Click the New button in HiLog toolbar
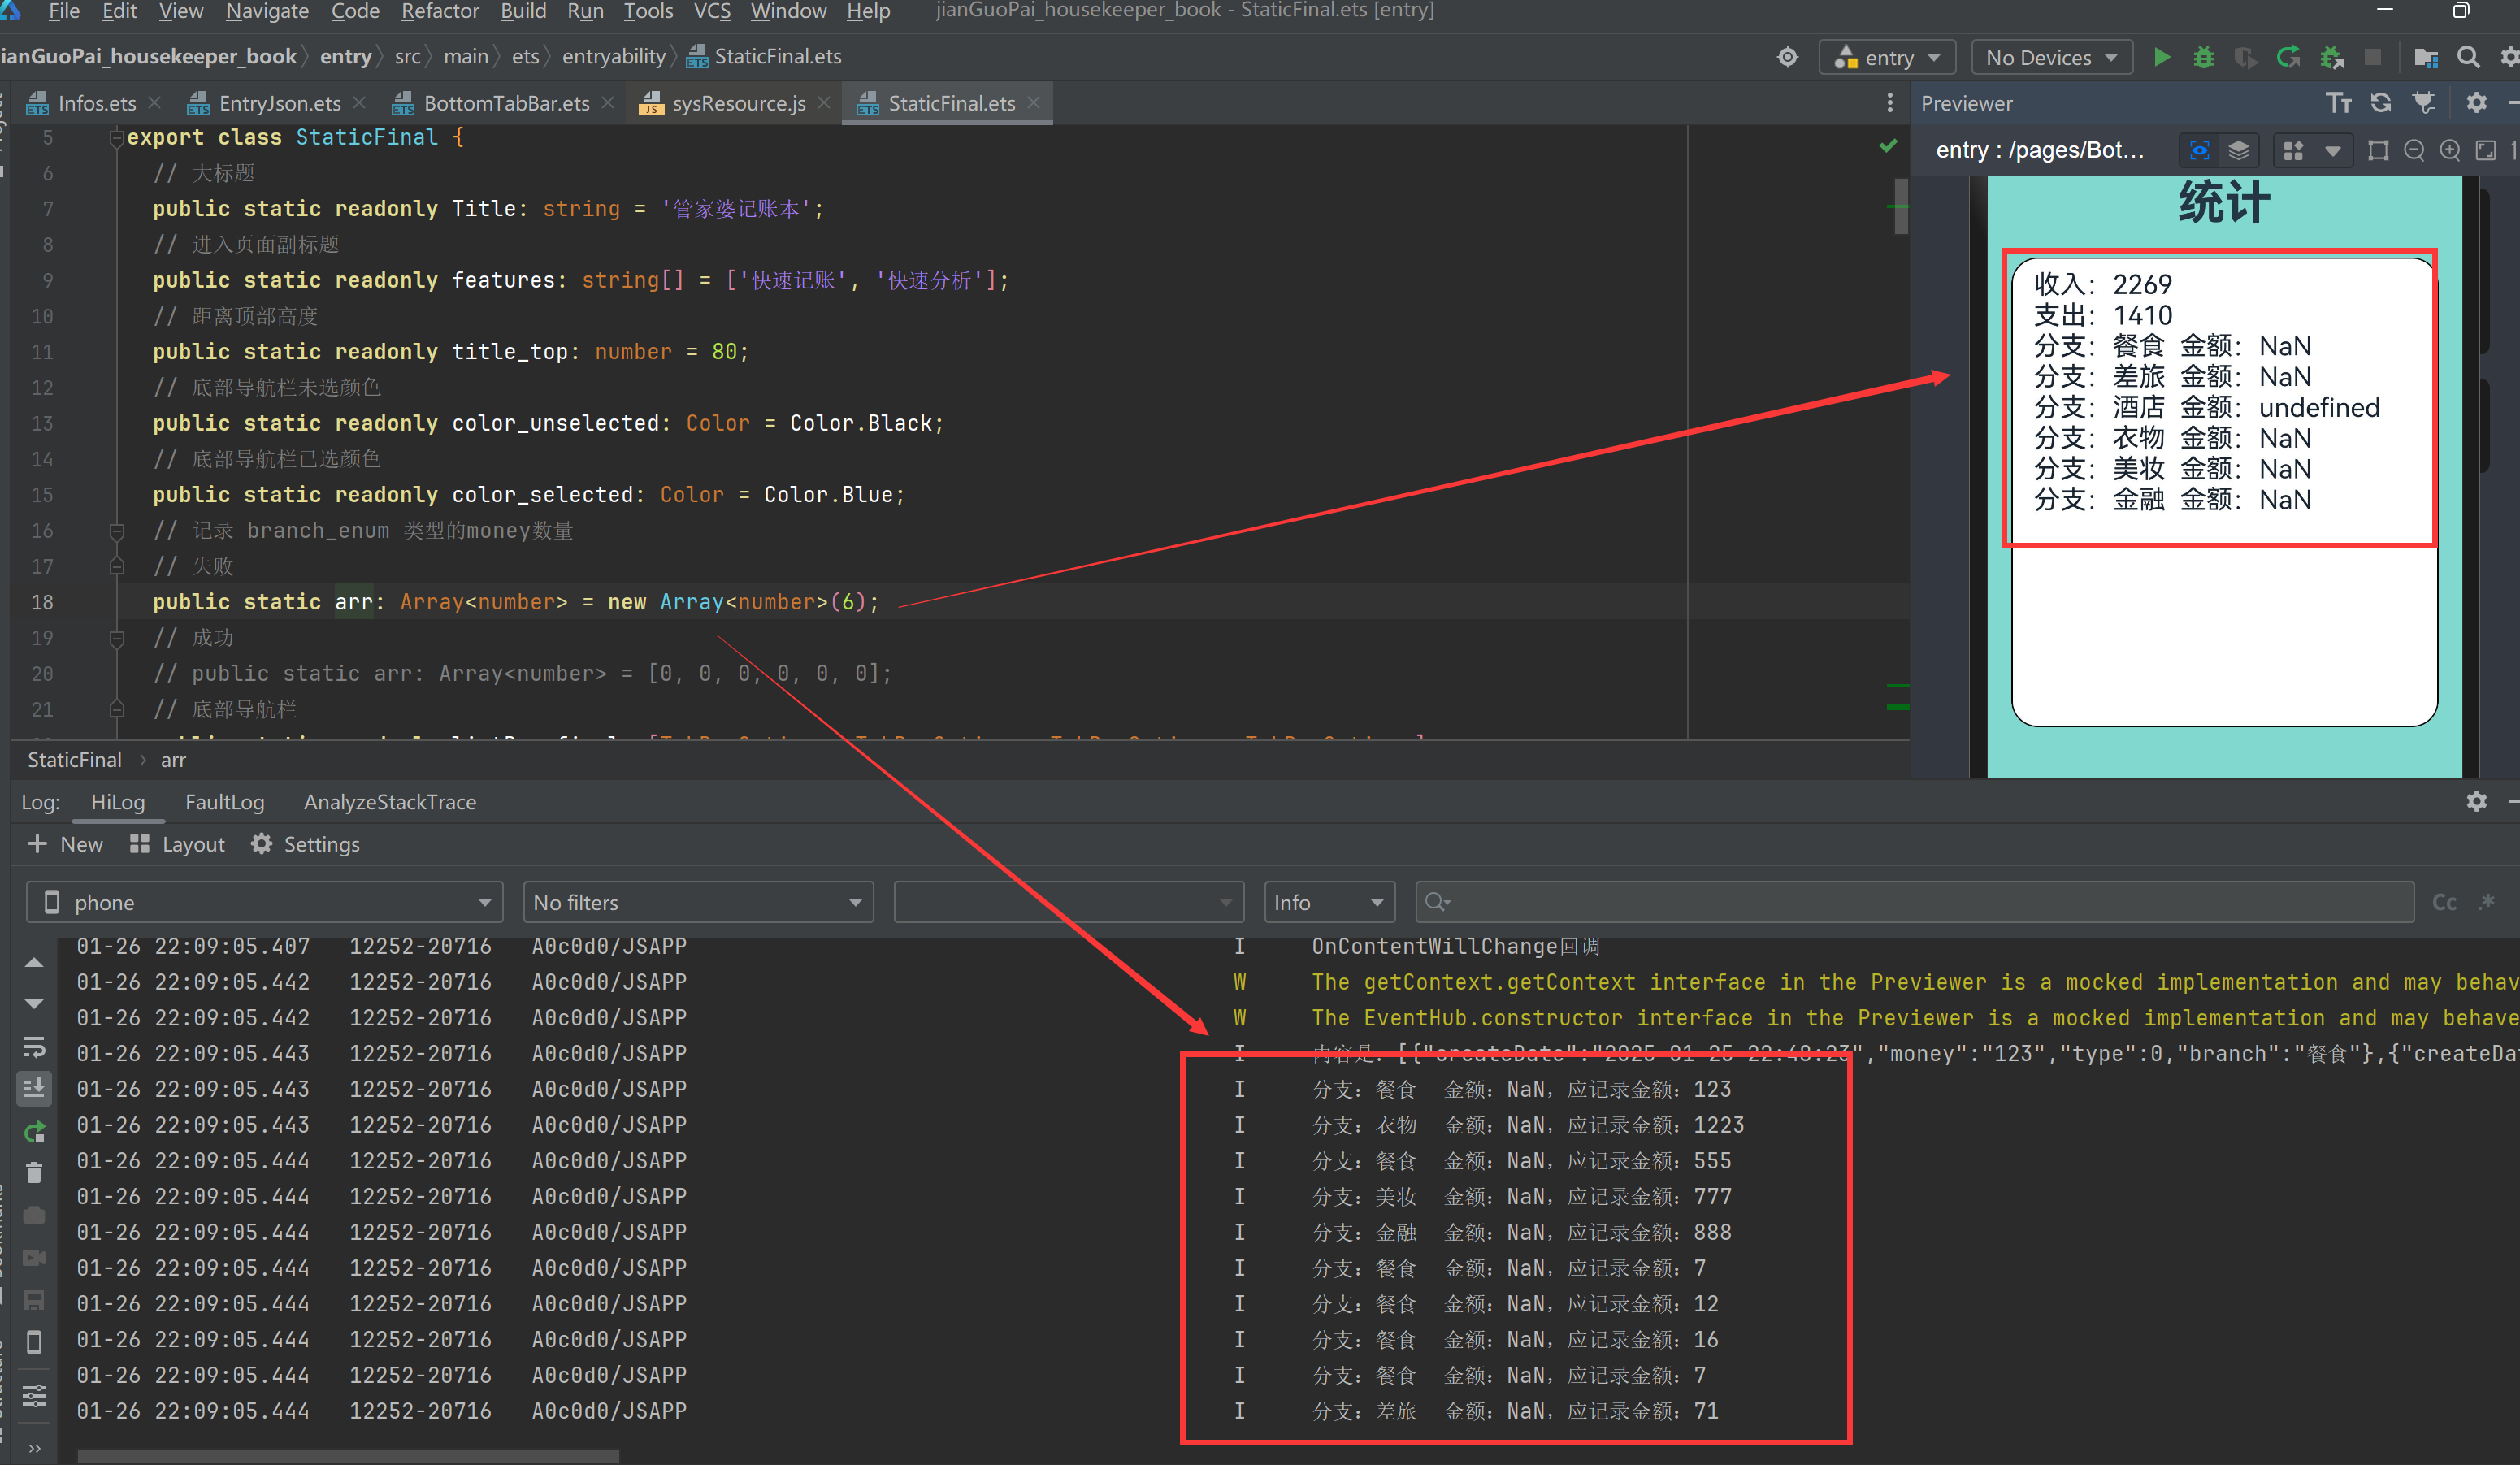This screenshot has width=2520, height=1465. click(65, 844)
